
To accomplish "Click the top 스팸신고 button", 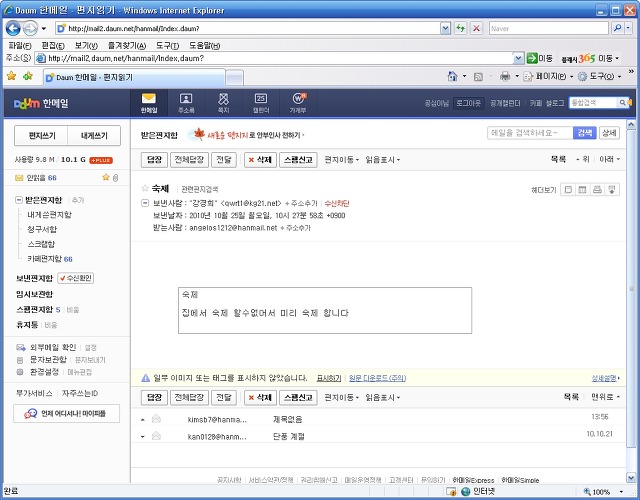I will tap(298, 160).
